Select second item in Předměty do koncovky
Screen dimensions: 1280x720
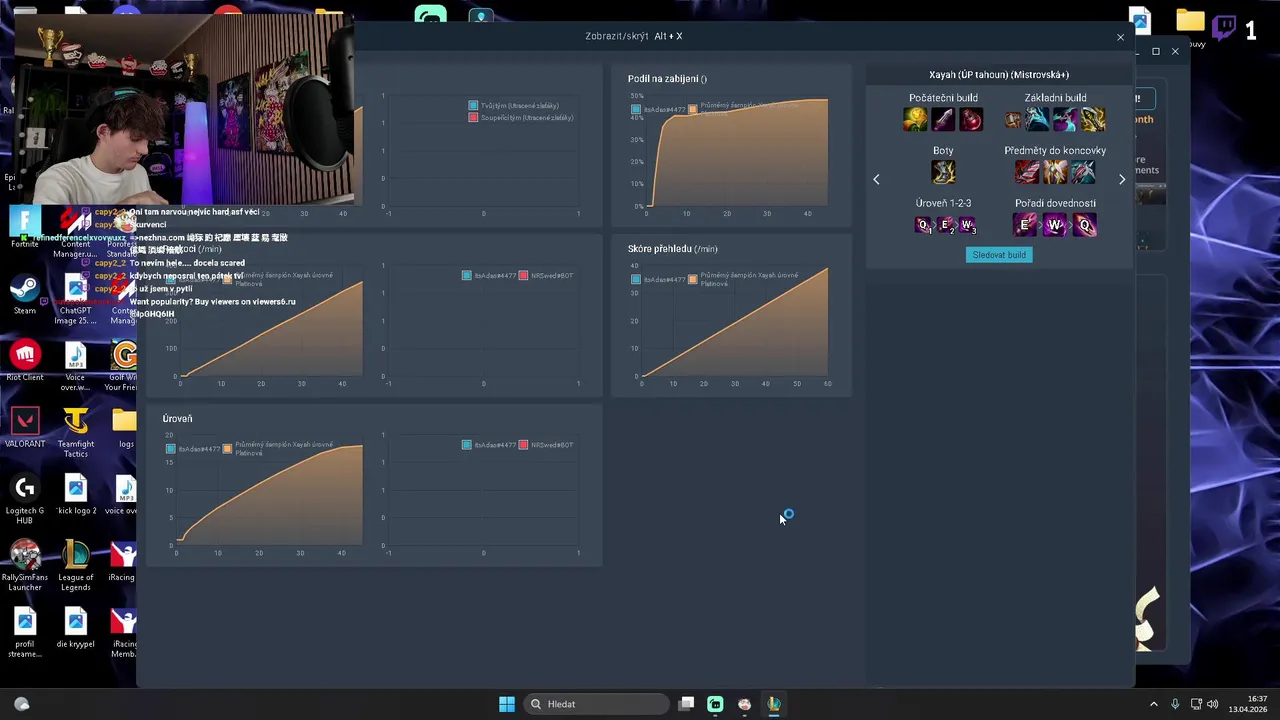[x=1055, y=172]
